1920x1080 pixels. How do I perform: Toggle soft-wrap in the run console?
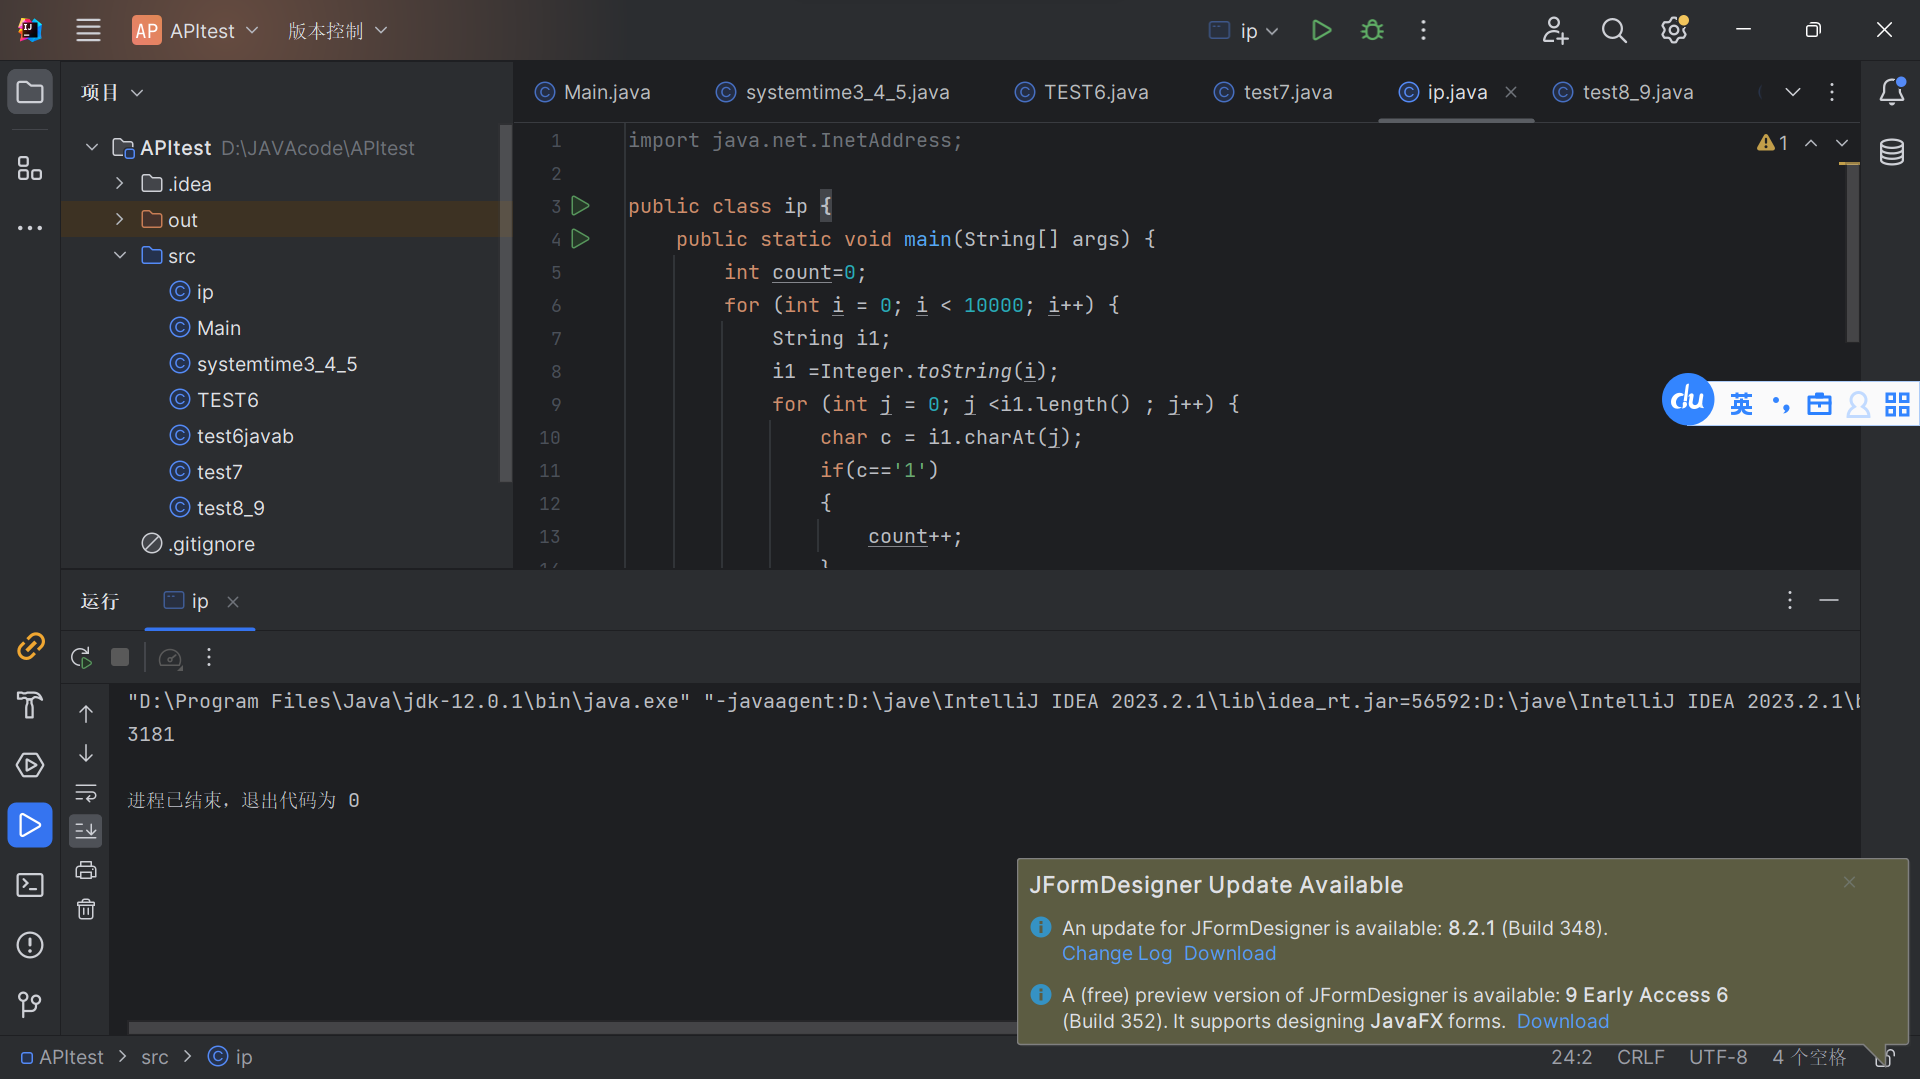(86, 792)
